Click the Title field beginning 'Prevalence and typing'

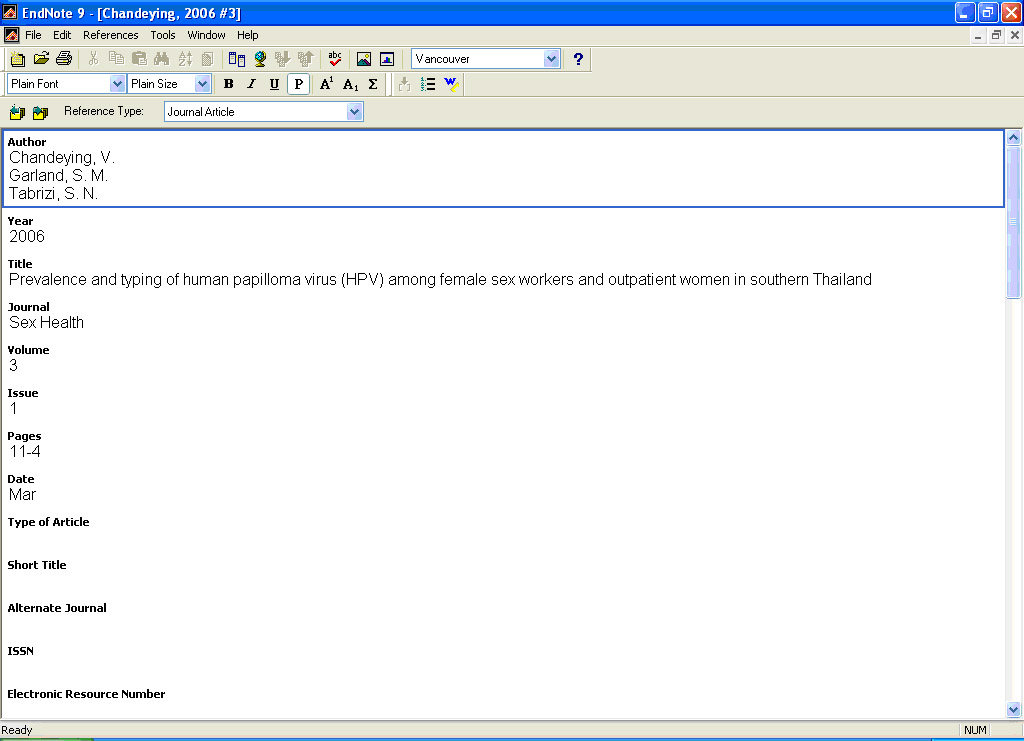click(x=440, y=279)
